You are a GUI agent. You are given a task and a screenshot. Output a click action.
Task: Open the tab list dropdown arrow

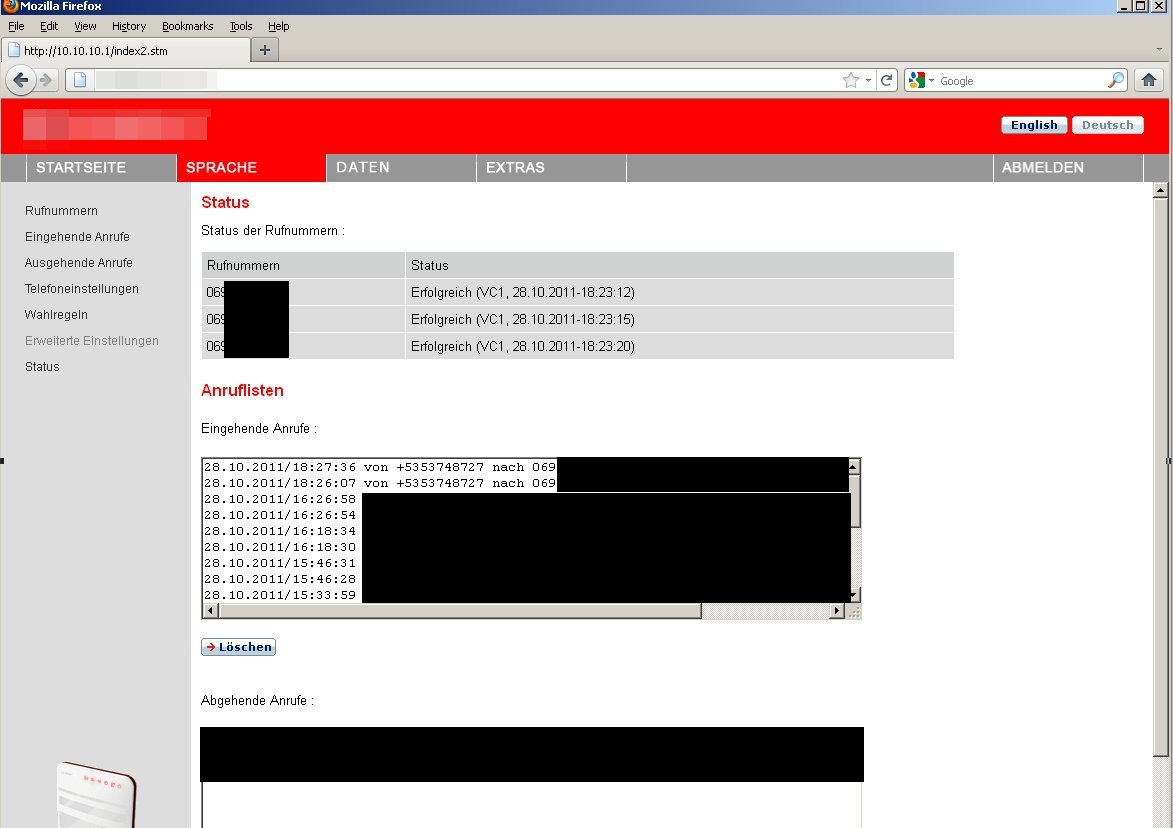coord(1158,49)
